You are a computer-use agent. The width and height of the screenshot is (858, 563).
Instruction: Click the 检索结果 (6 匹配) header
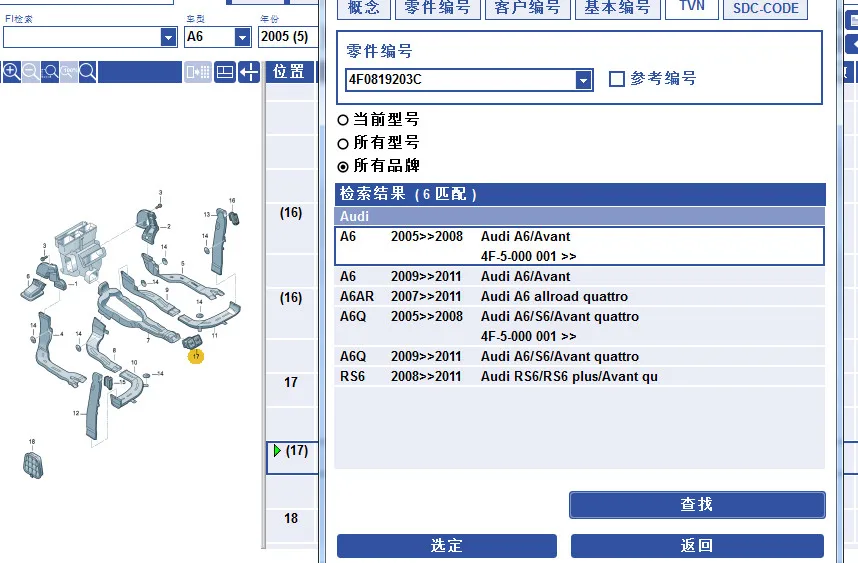coord(579,194)
